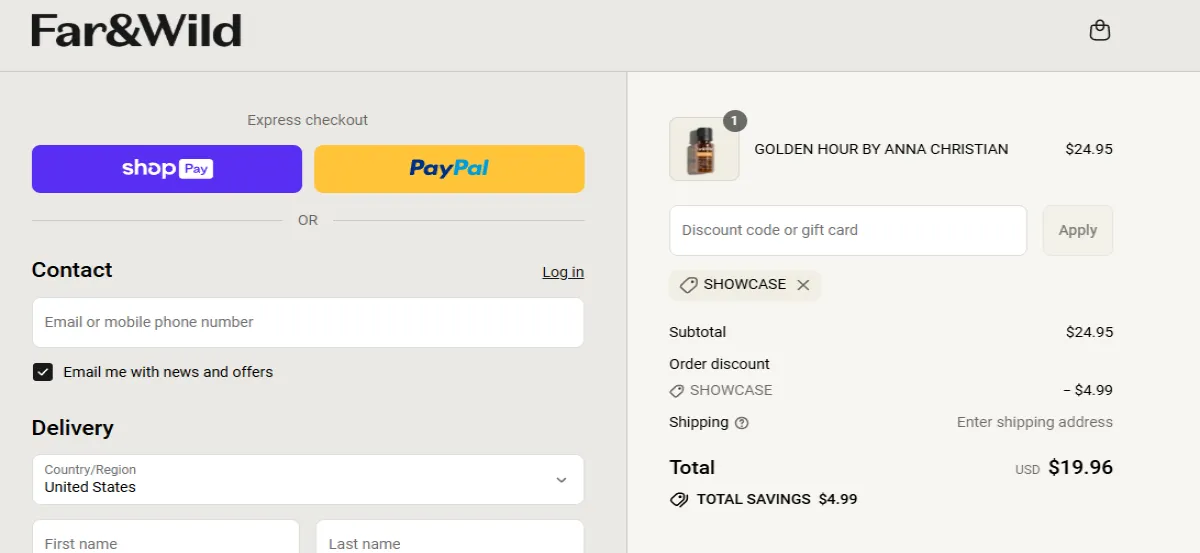Remove the SHOWCASE discount code
The image size is (1200, 553).
click(x=803, y=285)
